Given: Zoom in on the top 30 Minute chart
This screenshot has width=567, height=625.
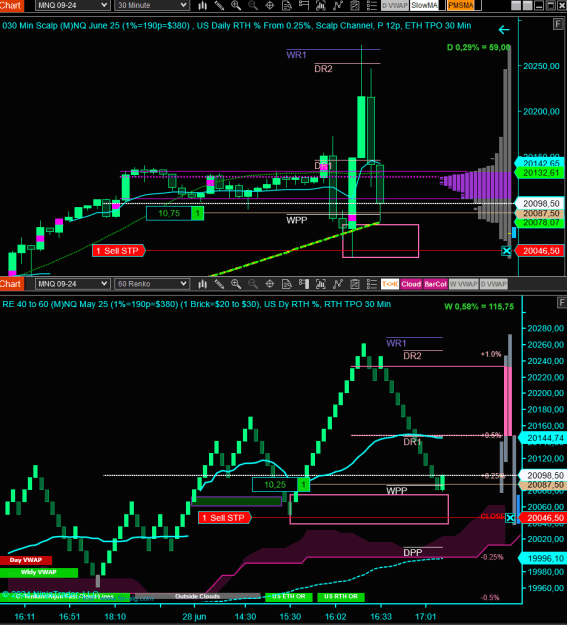Looking at the screenshot, I should tap(236, 5).
